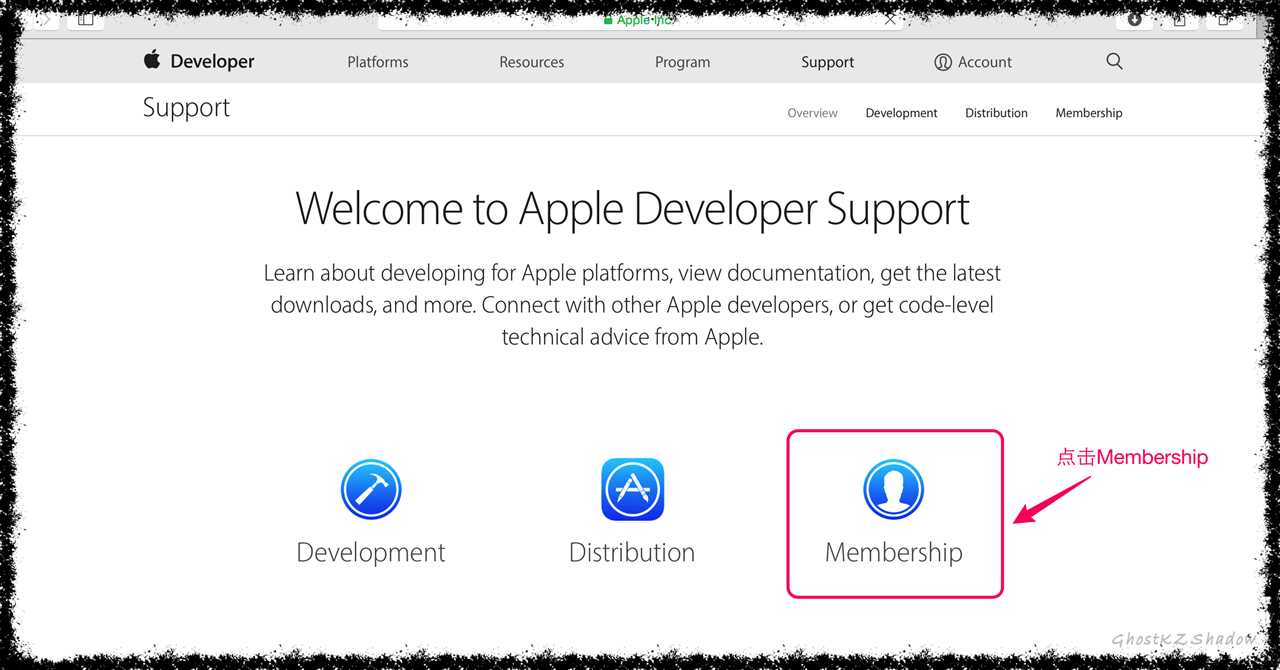The width and height of the screenshot is (1280, 670).
Task: Show Safari downloads
Action: click(1135, 18)
